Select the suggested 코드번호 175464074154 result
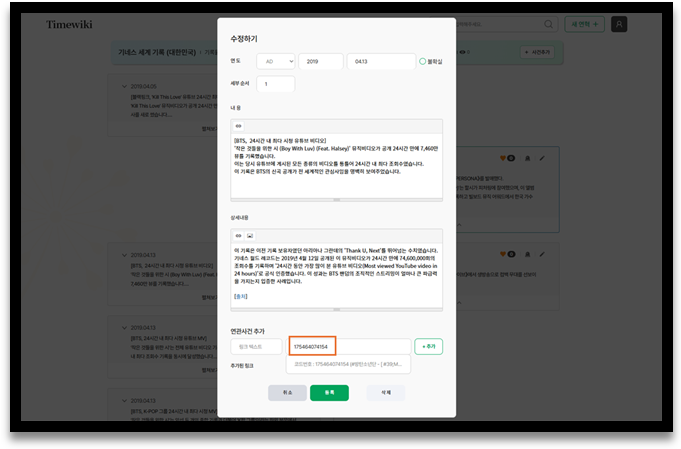The image size is (681, 449). coord(335,364)
